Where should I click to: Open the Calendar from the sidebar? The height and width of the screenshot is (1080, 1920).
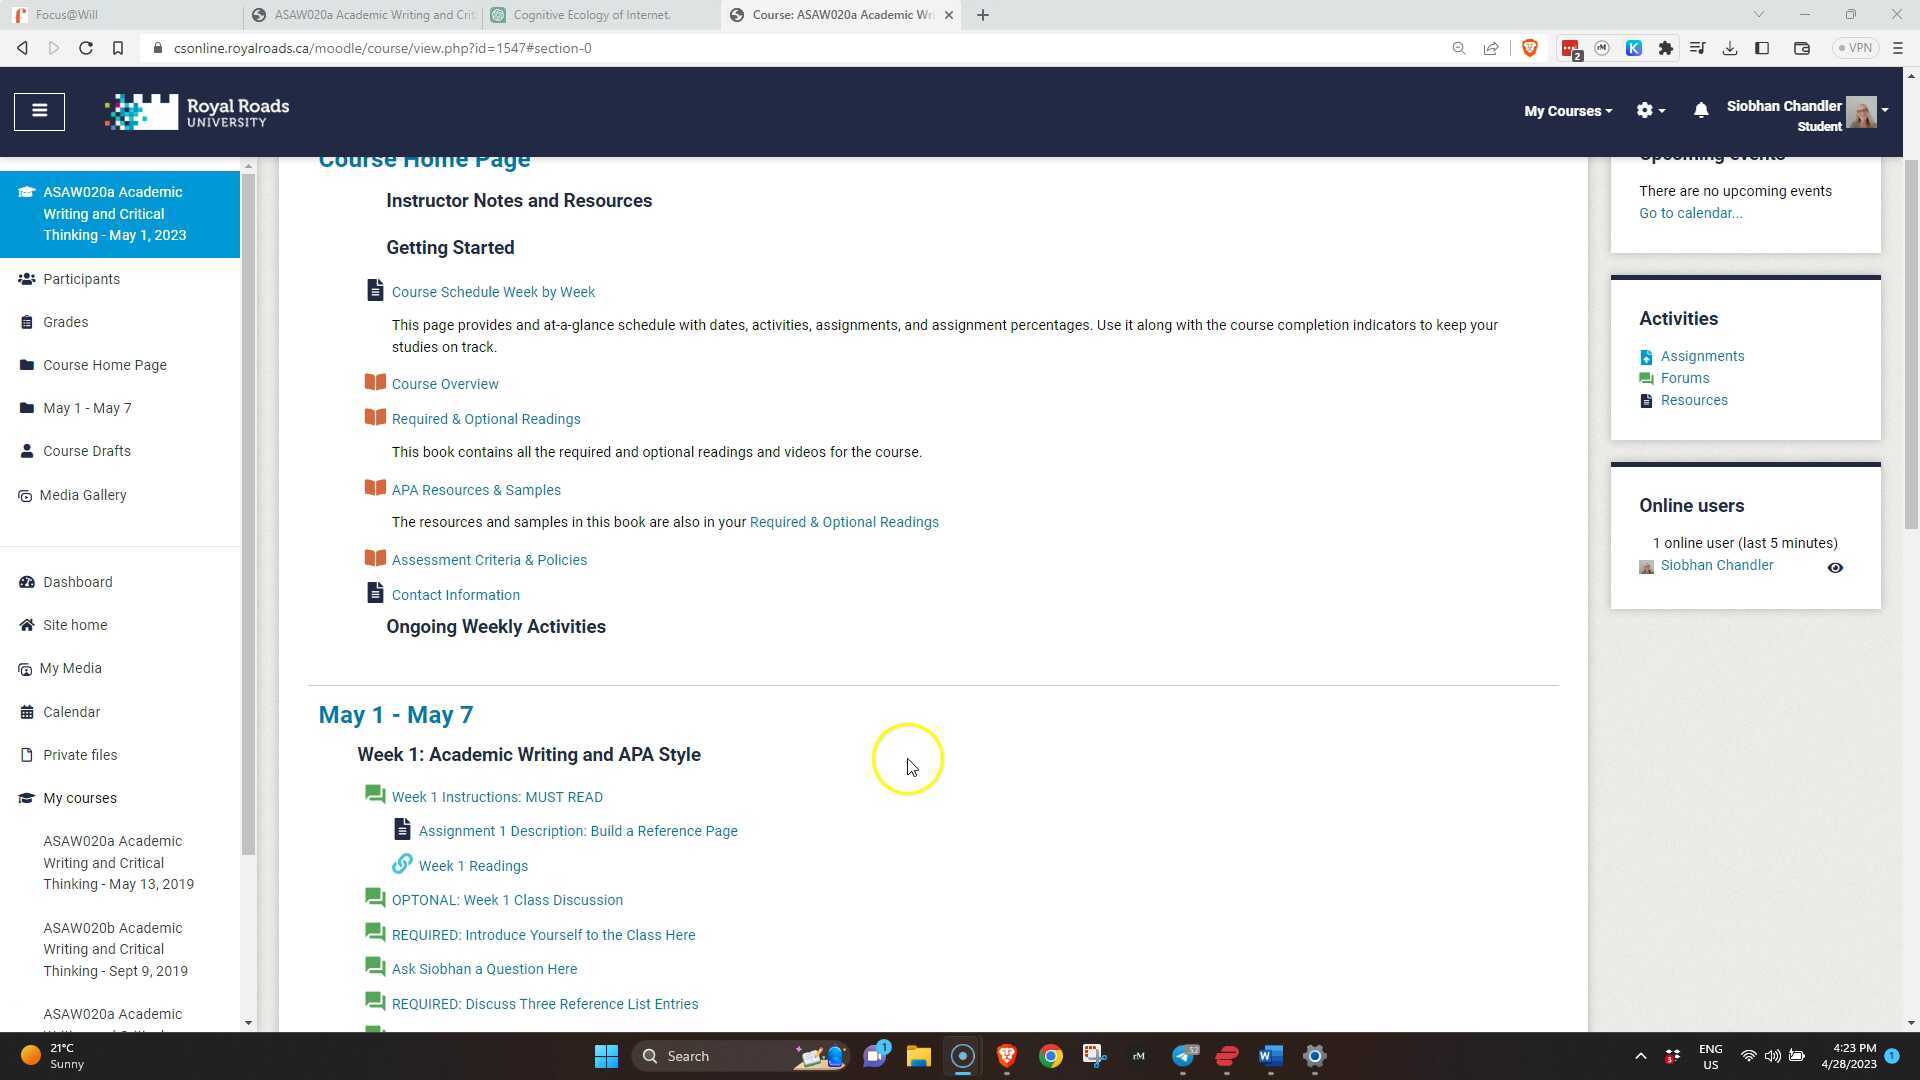tap(71, 712)
